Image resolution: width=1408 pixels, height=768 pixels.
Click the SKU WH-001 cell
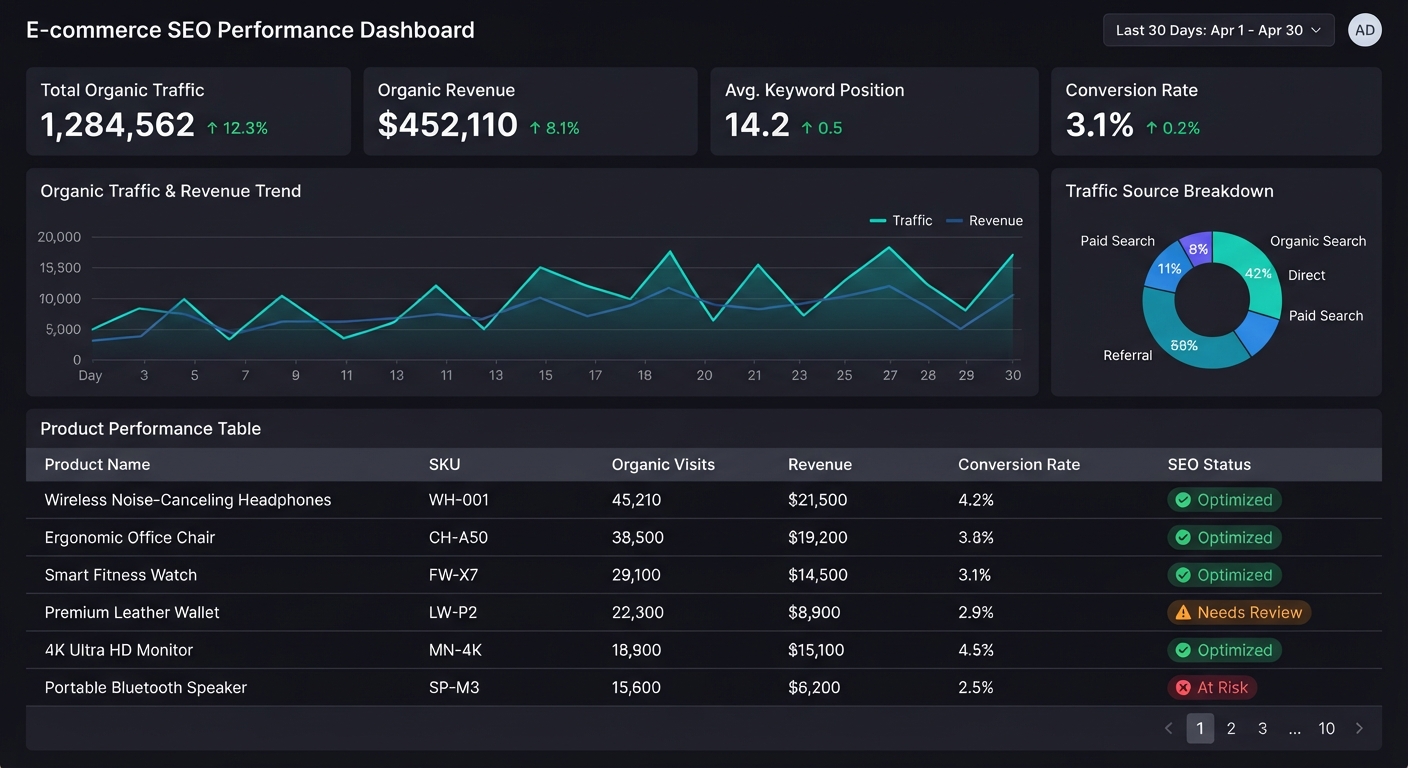459,500
